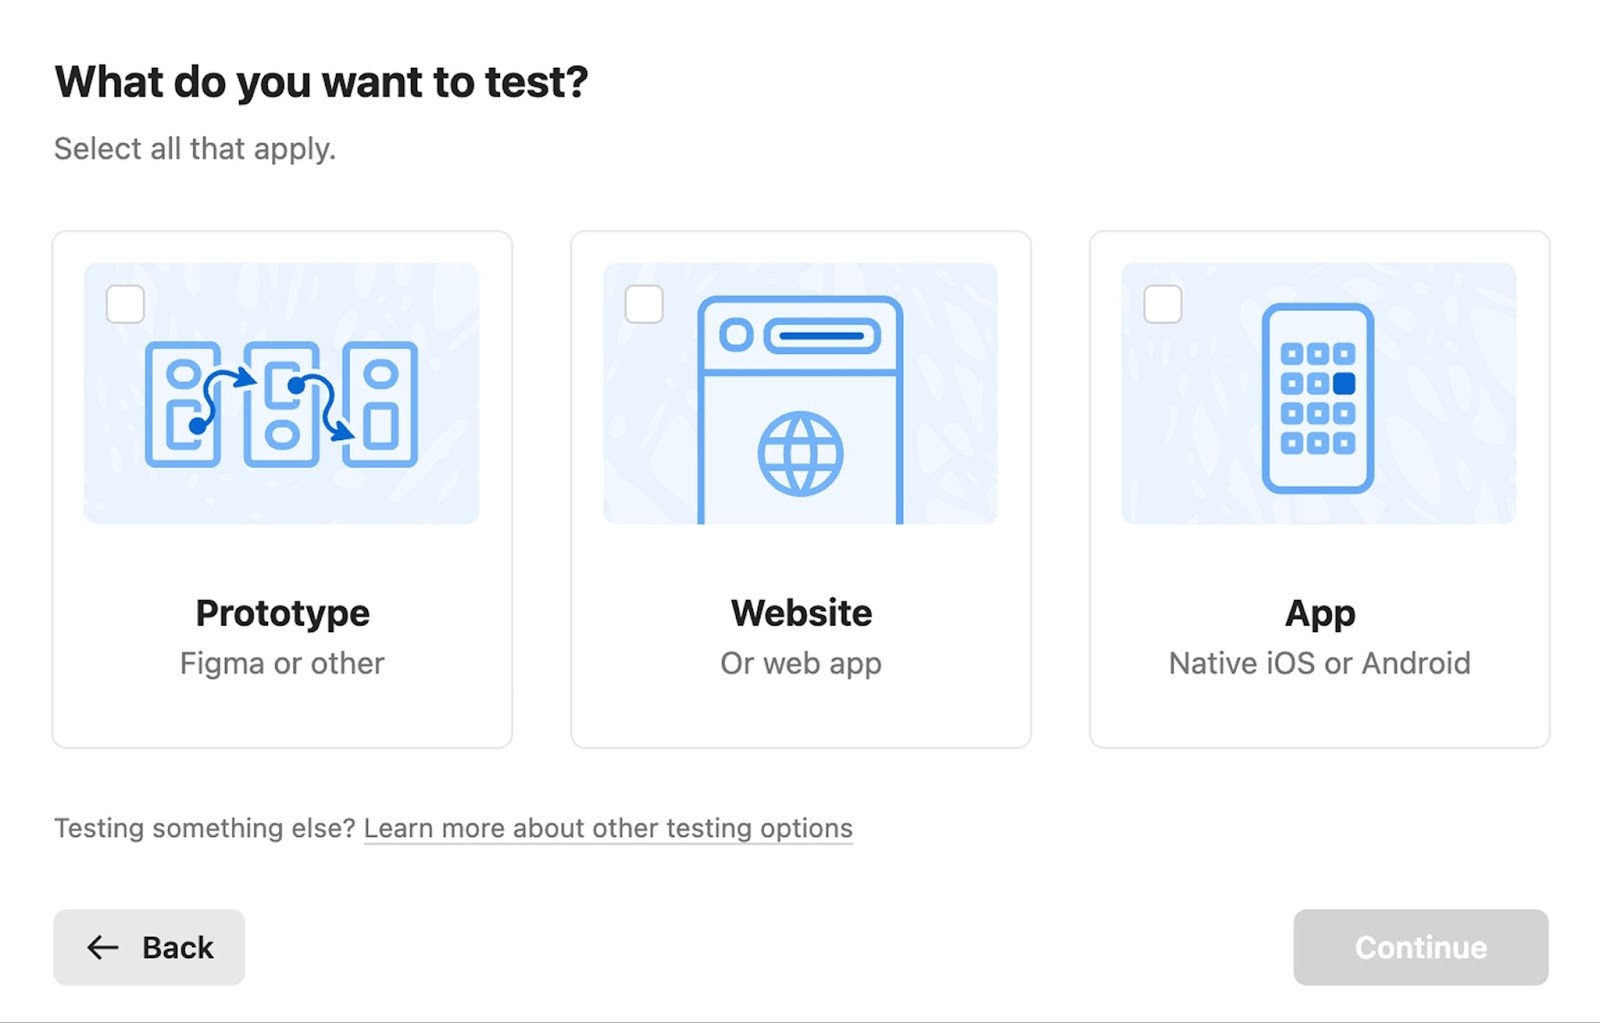Check the Prototype option checkbox
1600x1023 pixels.
point(125,304)
